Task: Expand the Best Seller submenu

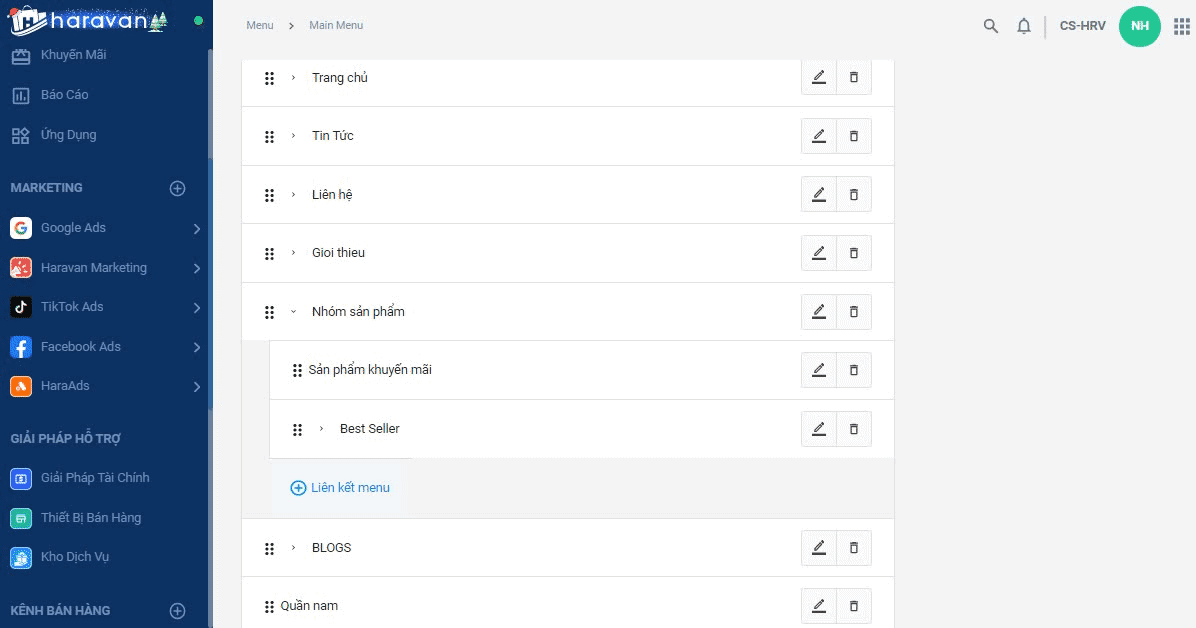Action: tap(321, 429)
